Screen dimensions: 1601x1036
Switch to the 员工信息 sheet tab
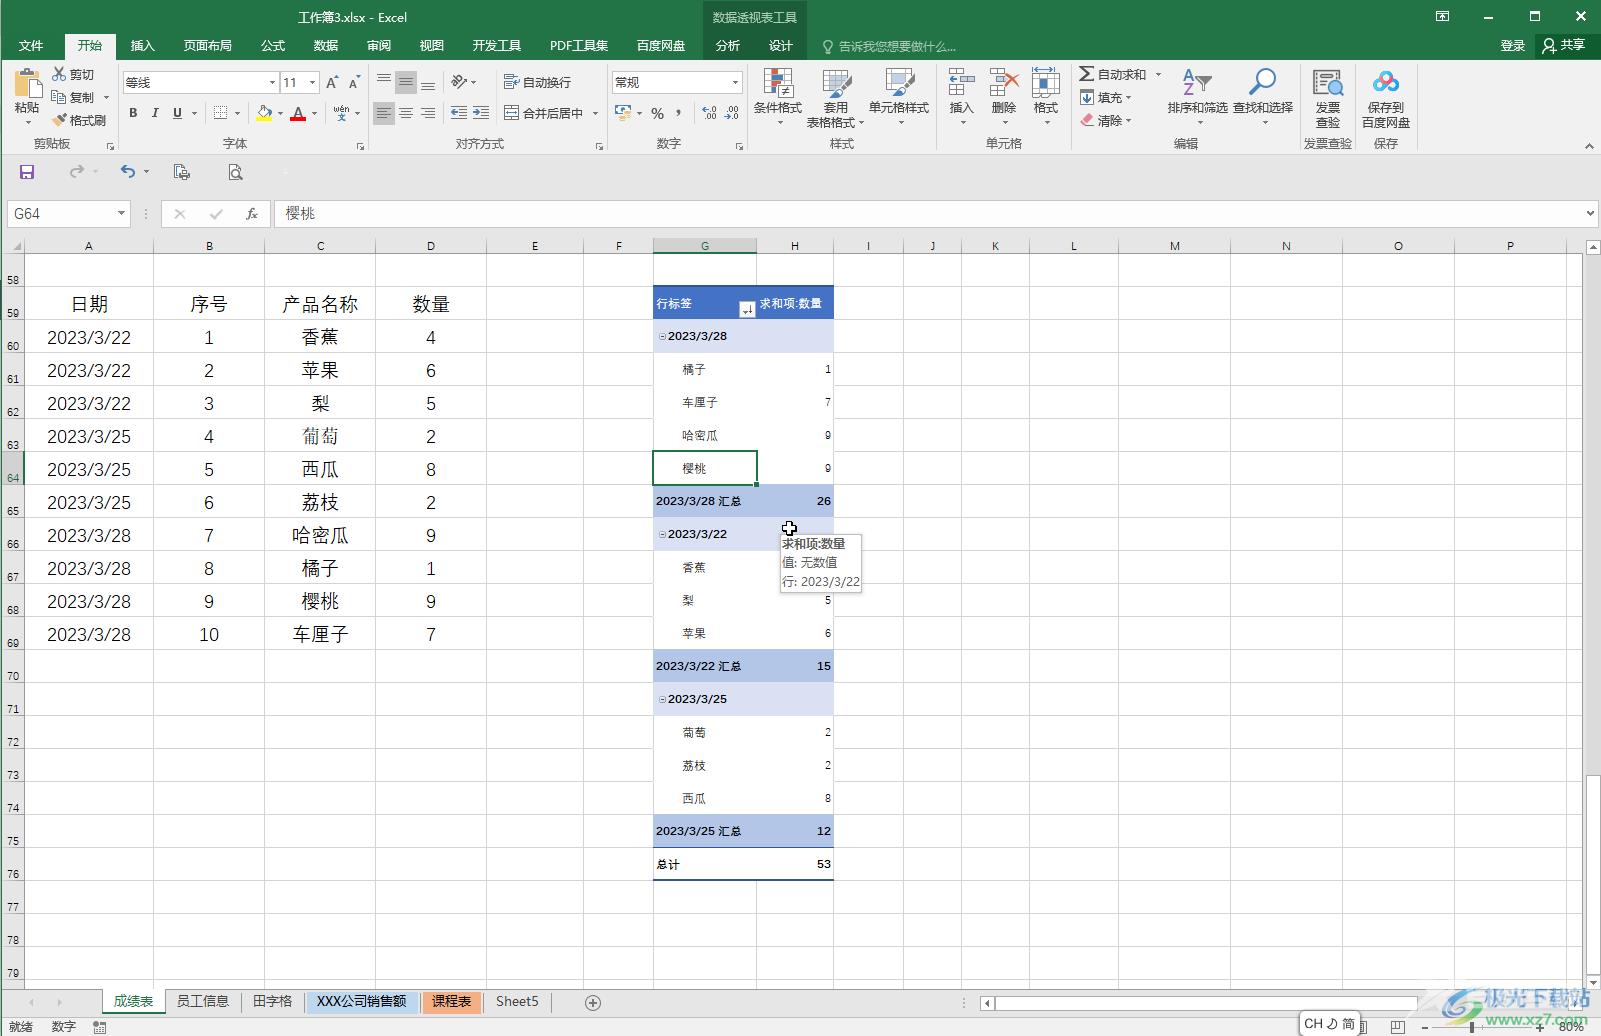(203, 1001)
